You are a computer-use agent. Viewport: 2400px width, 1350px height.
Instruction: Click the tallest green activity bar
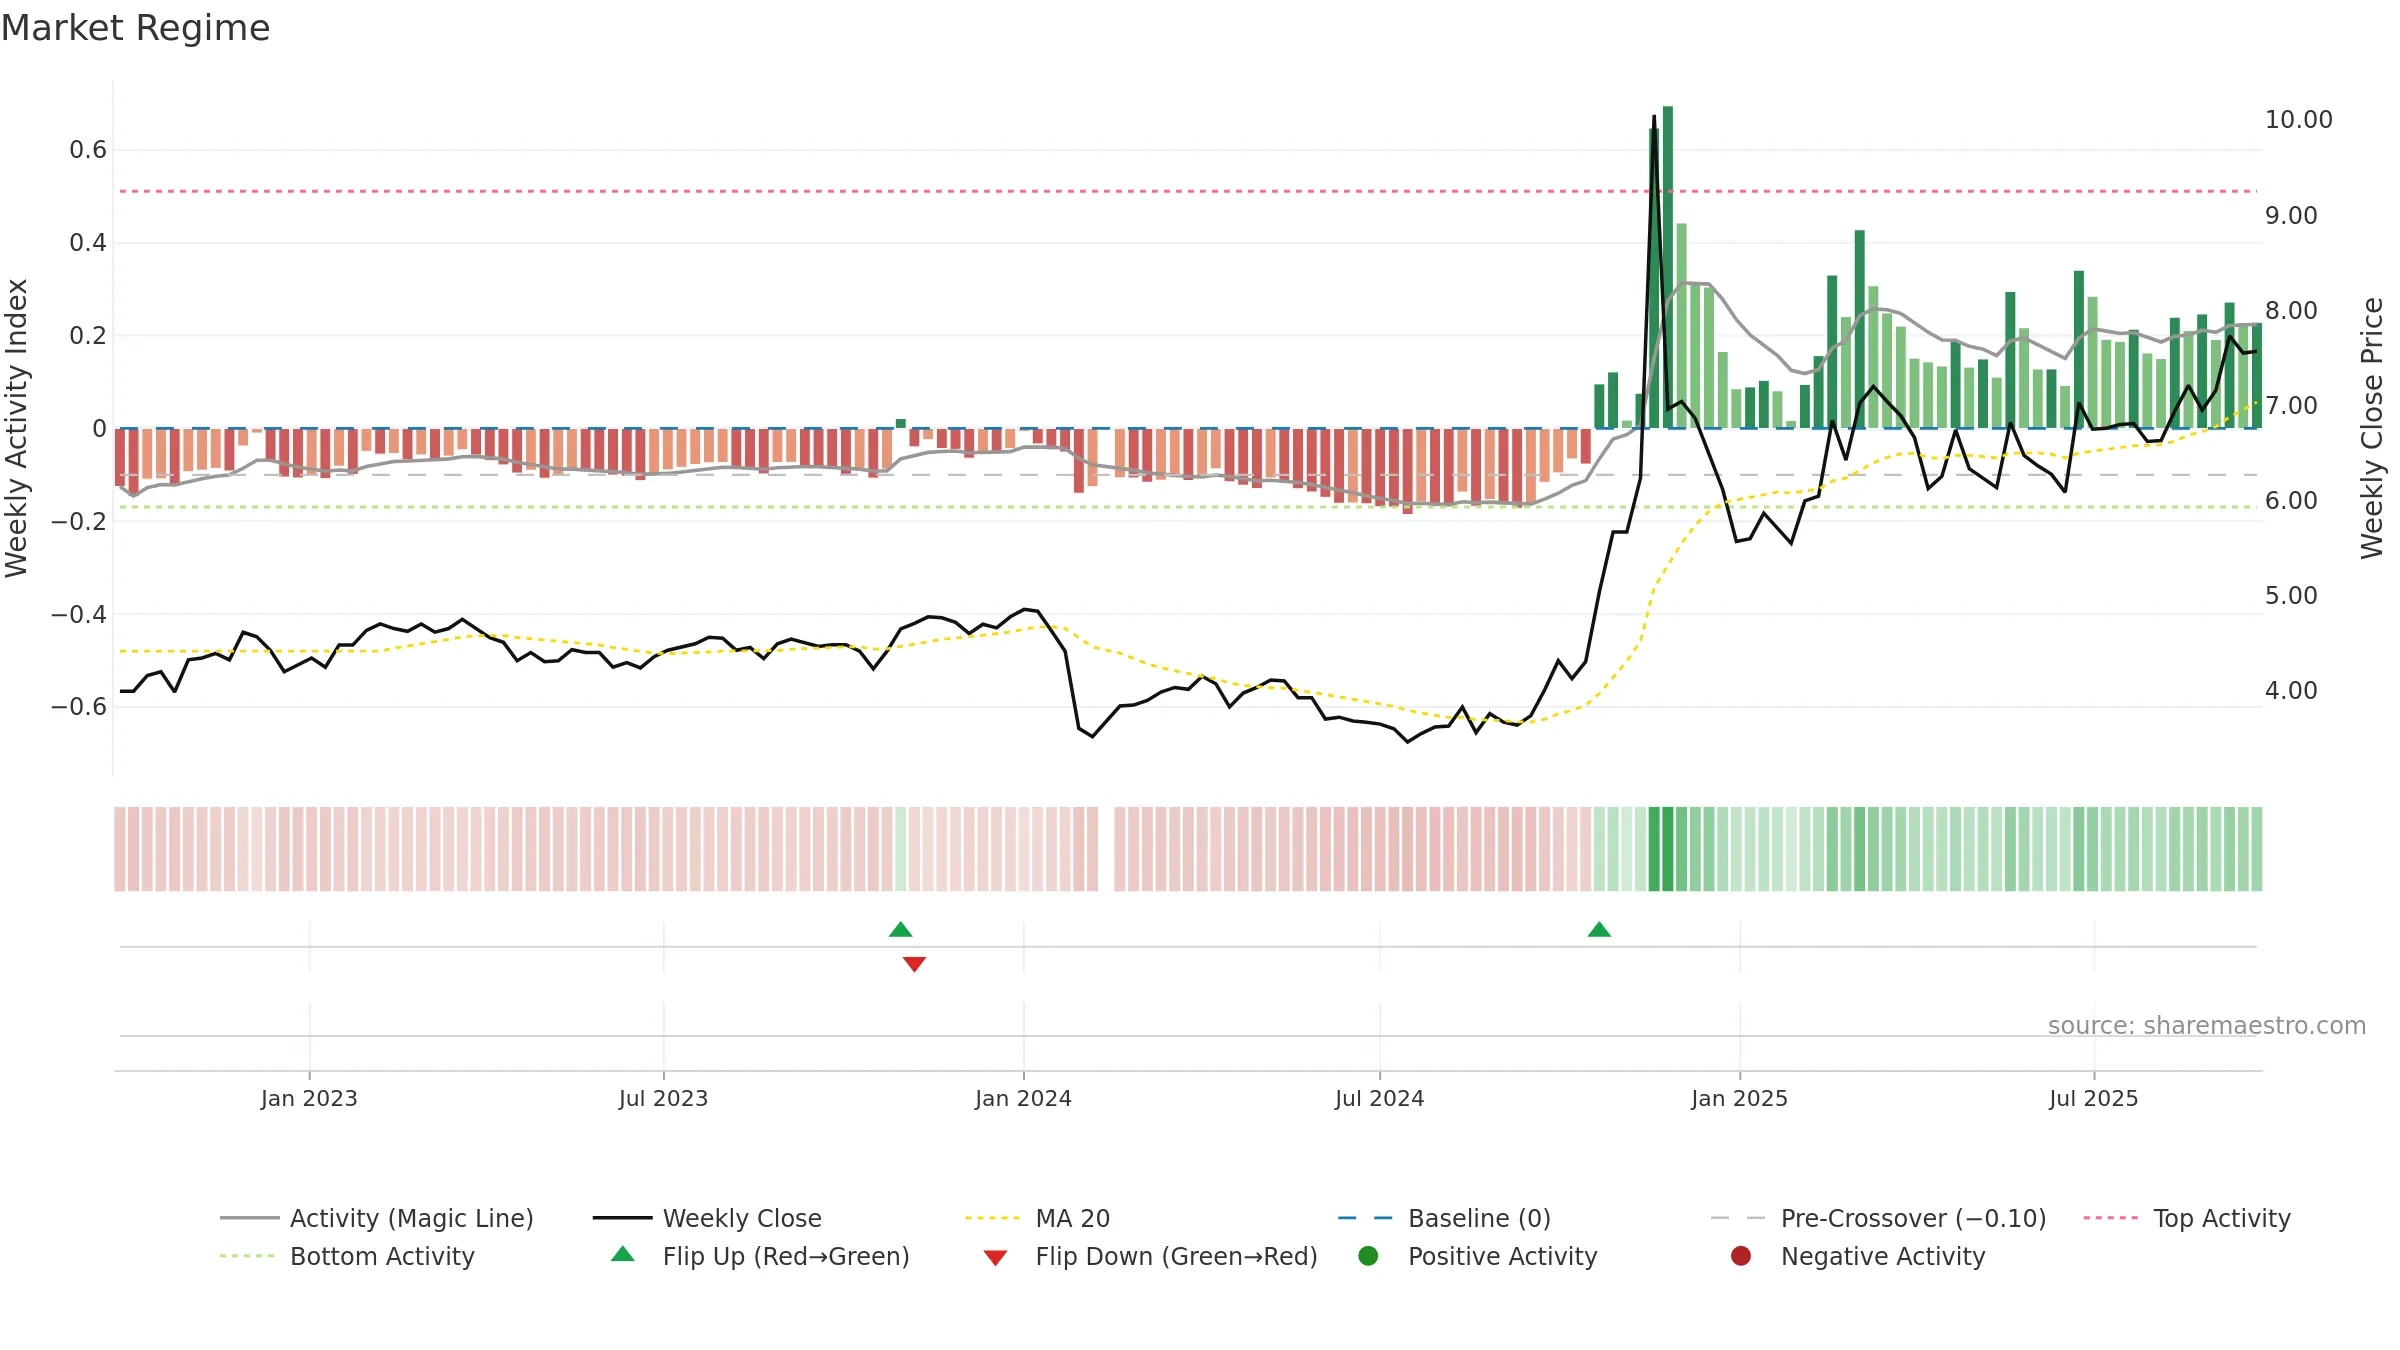pos(1668,267)
